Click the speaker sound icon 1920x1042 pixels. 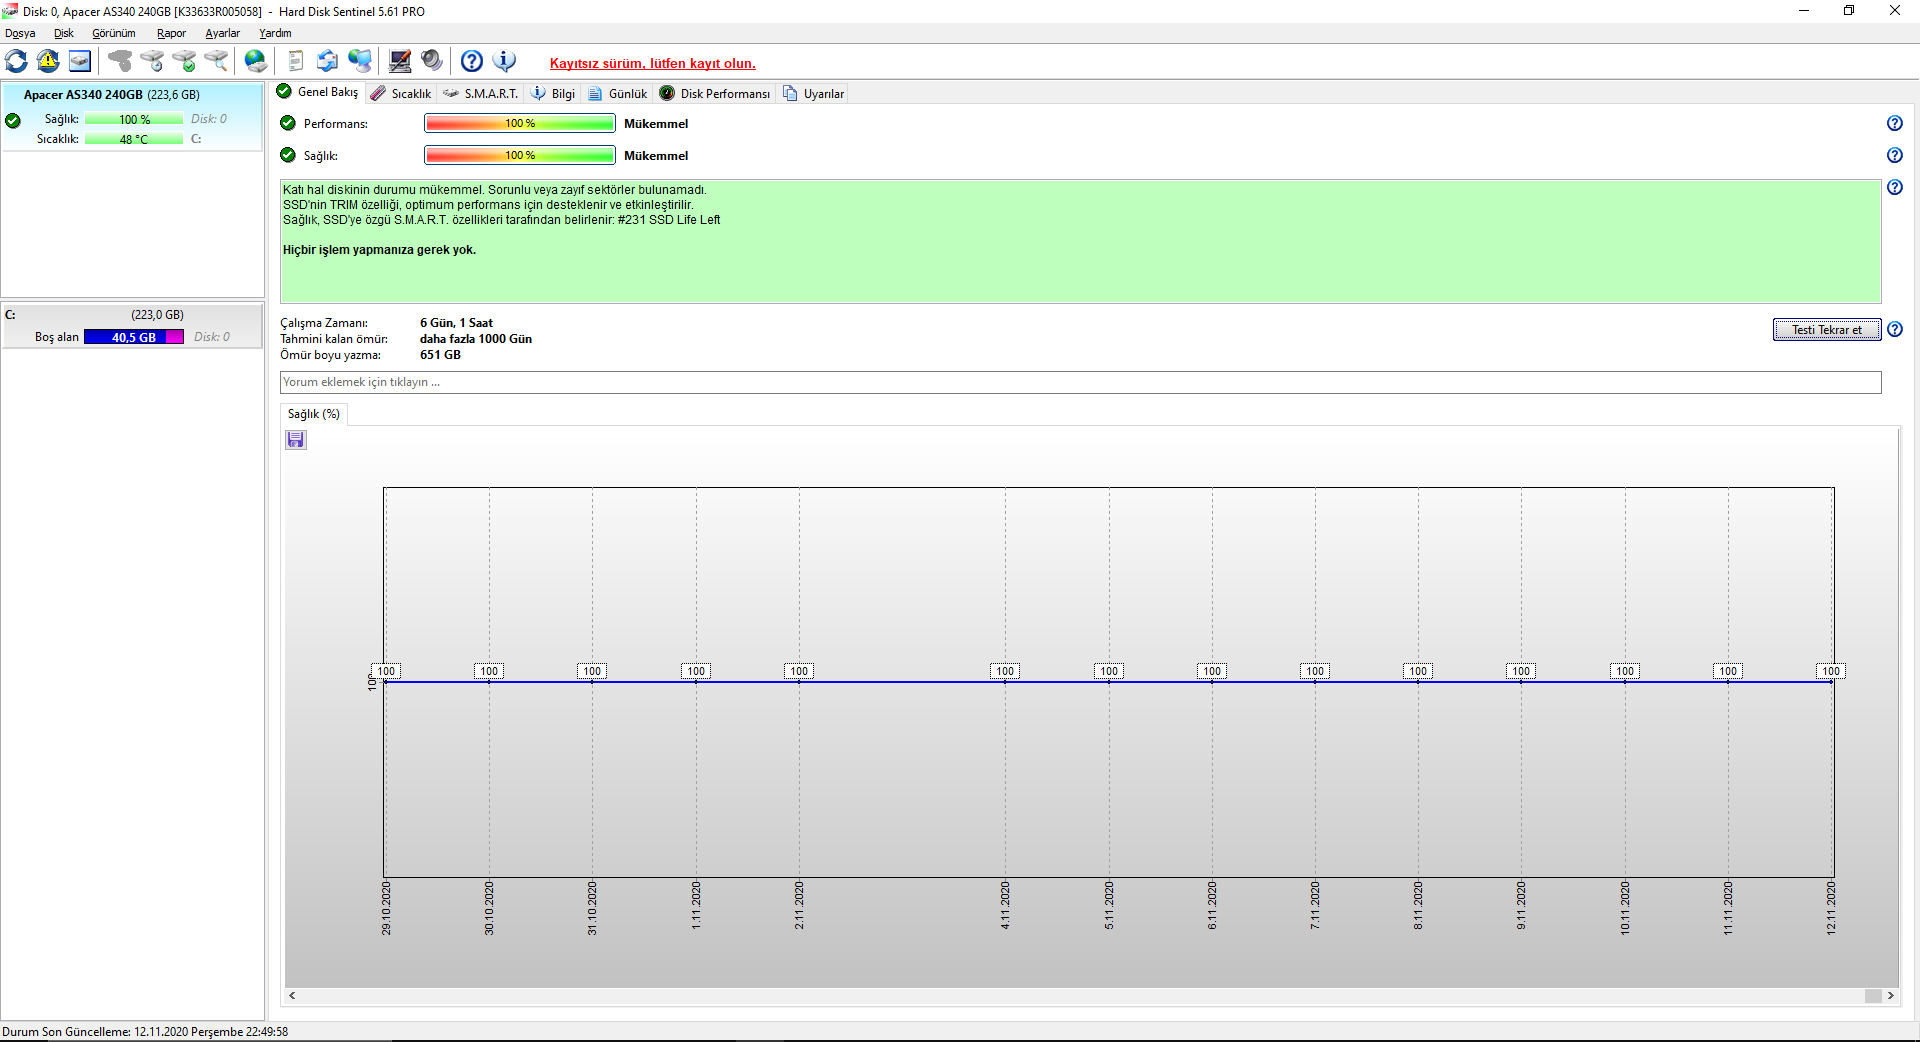(432, 61)
